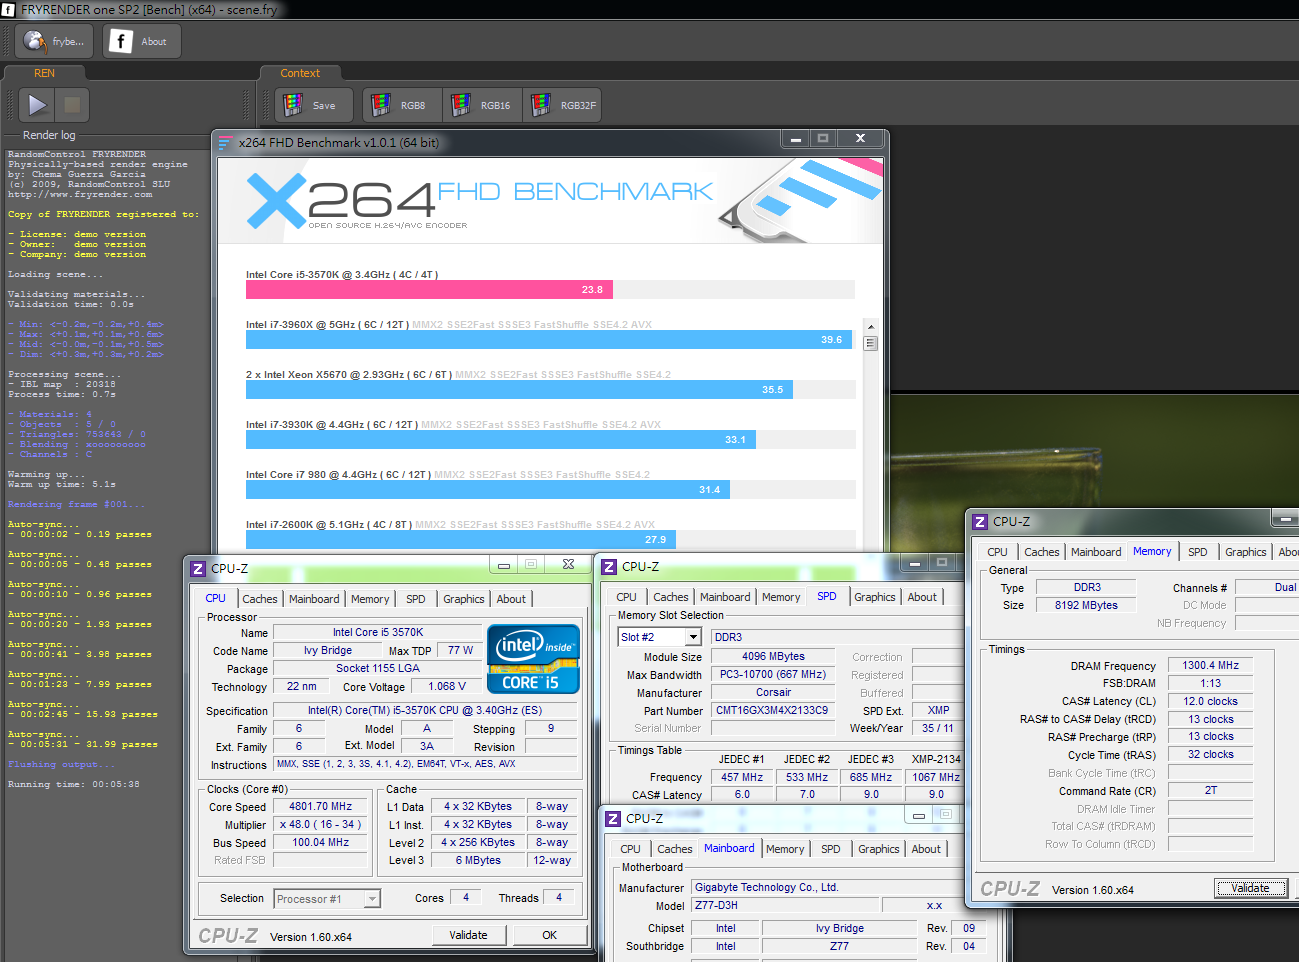1299x962 pixels.
Task: Select CAS# Latency 12.0 clocks value
Action: pos(1210,701)
